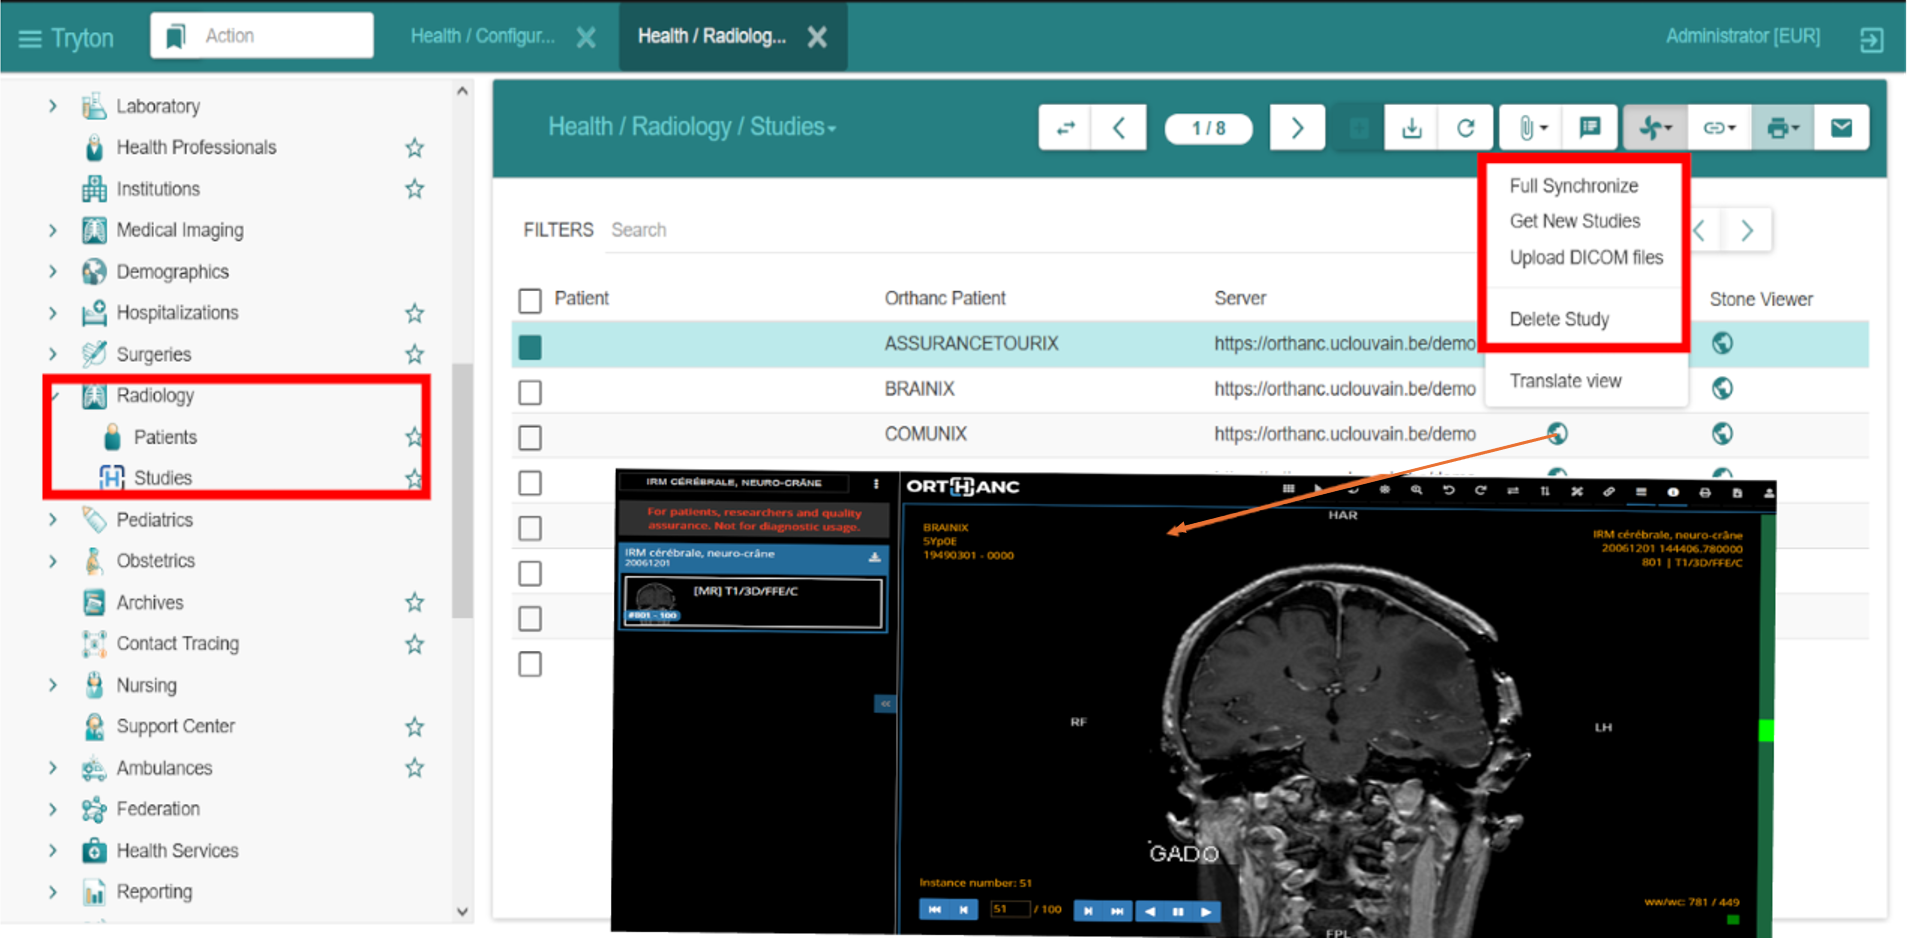The width and height of the screenshot is (1907, 945).
Task: Check the BRAINIX row checkbox
Action: (530, 392)
